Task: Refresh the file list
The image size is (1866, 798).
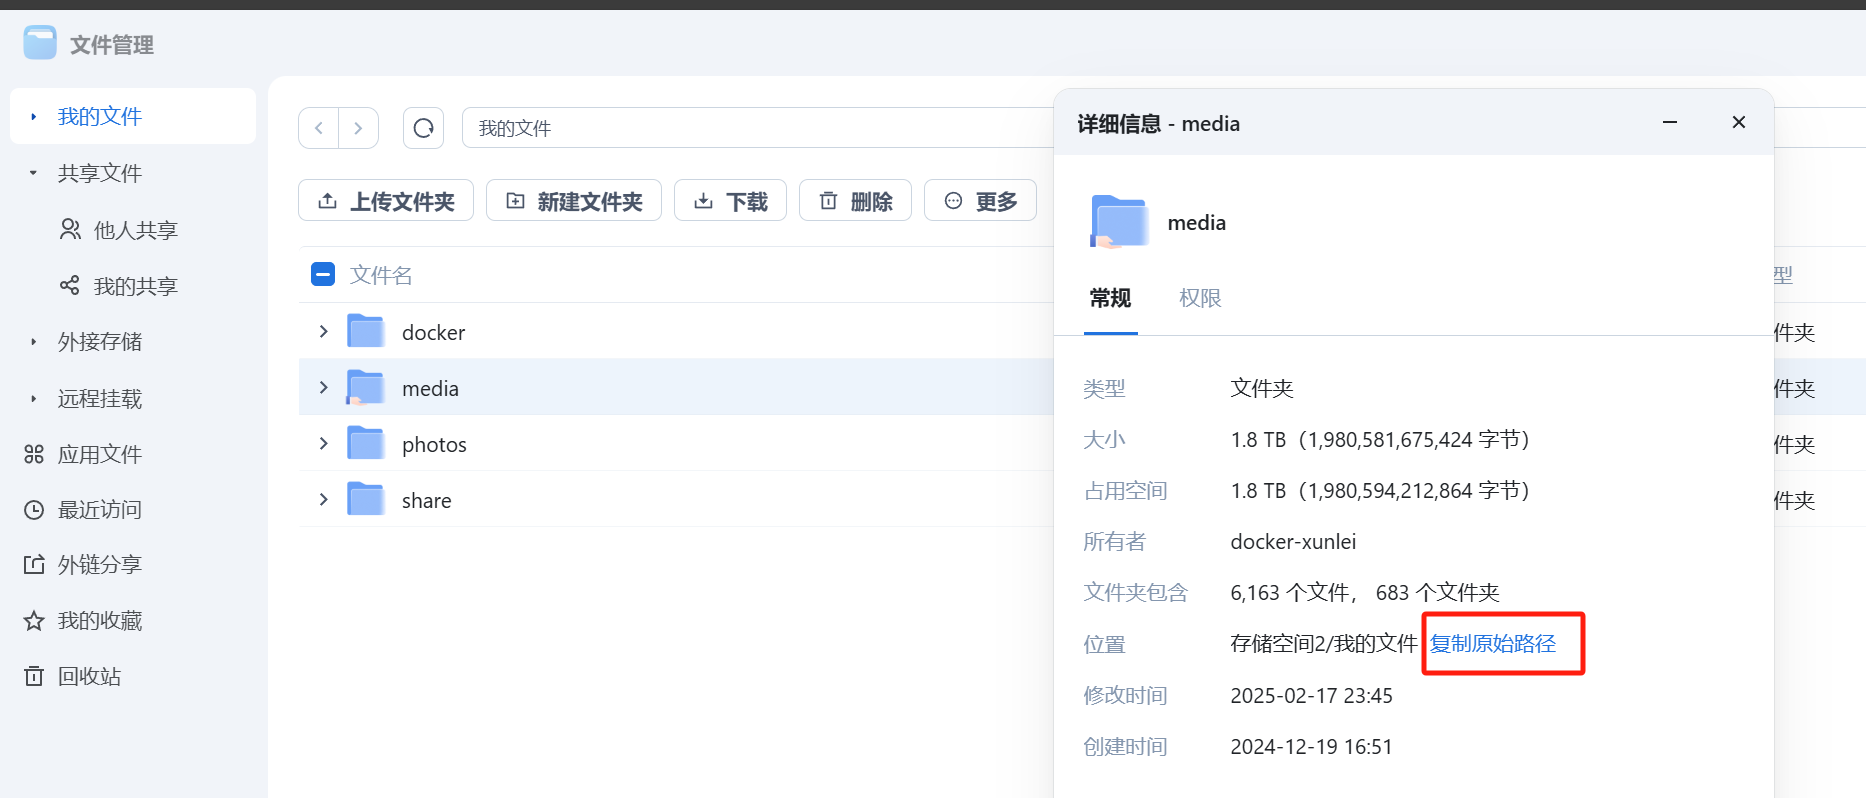Action: [x=423, y=128]
